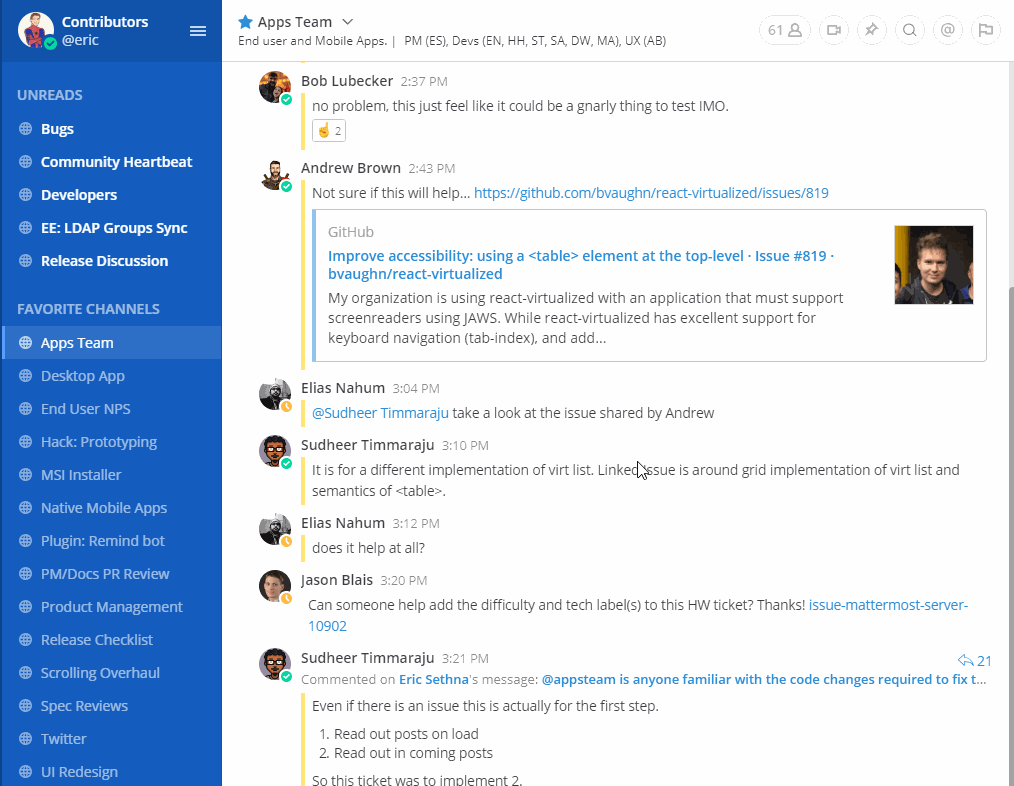The height and width of the screenshot is (786, 1014).
Task: Open issue-mattermost-server-10902 link
Action: click(x=638, y=615)
